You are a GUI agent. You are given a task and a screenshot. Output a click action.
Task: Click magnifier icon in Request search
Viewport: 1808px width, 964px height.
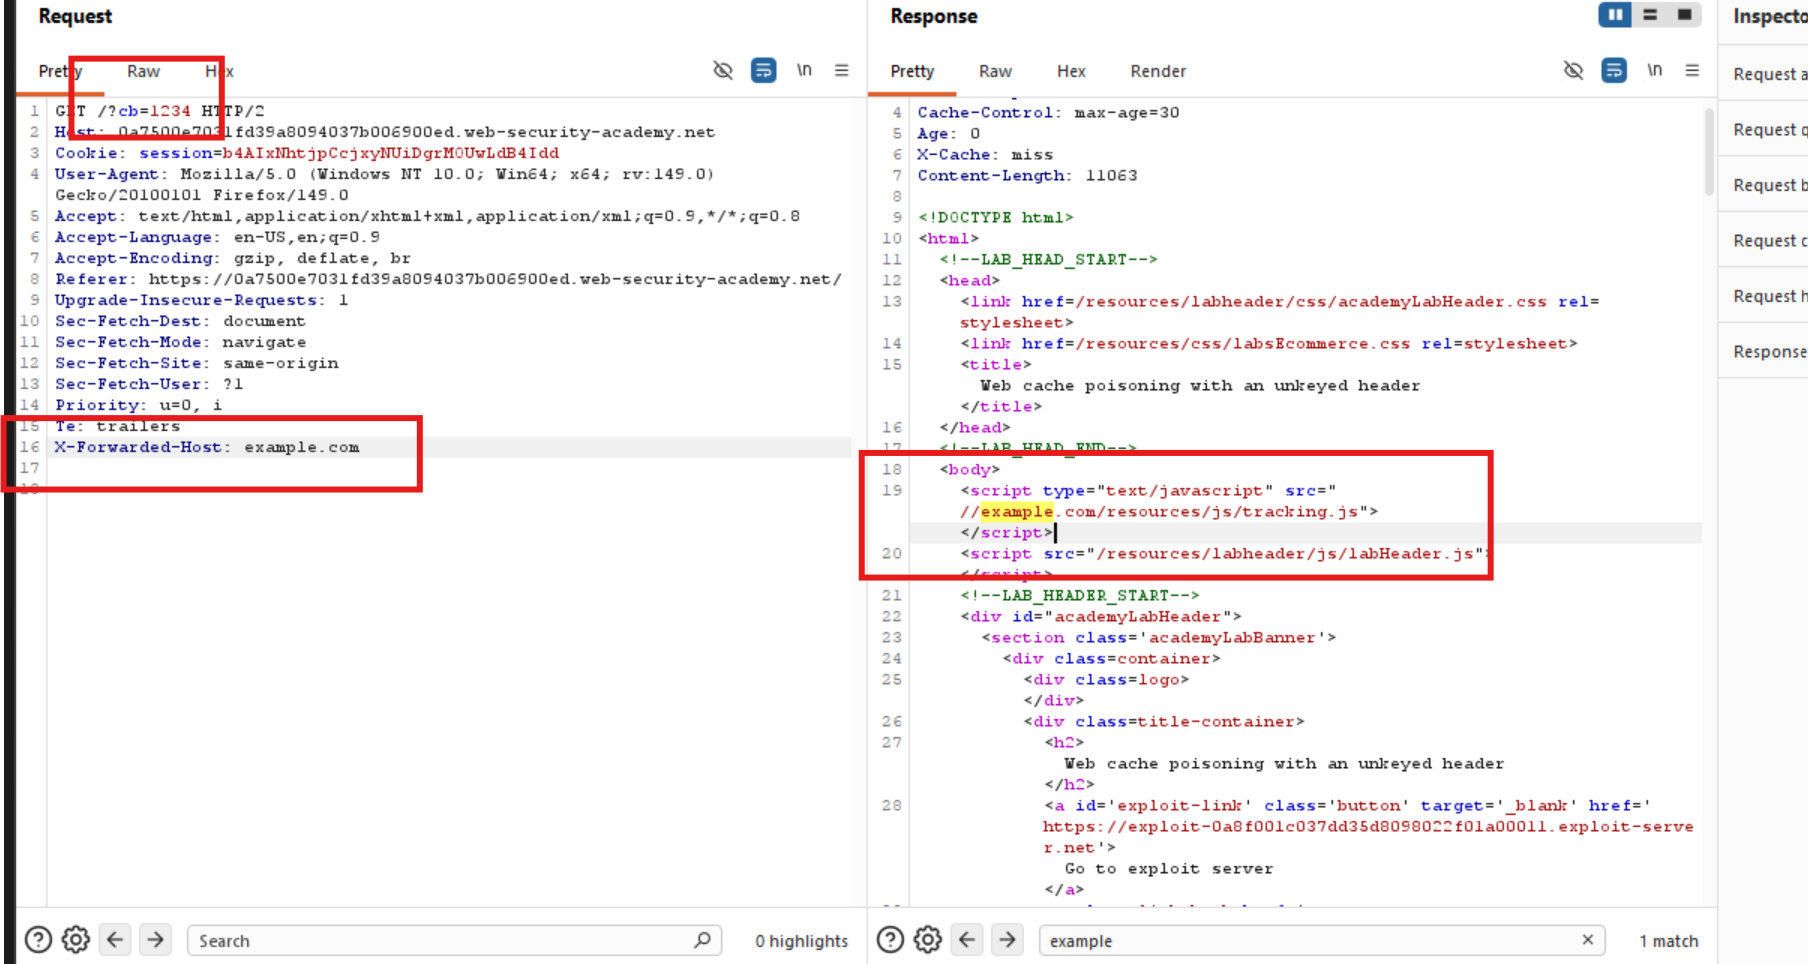point(703,940)
